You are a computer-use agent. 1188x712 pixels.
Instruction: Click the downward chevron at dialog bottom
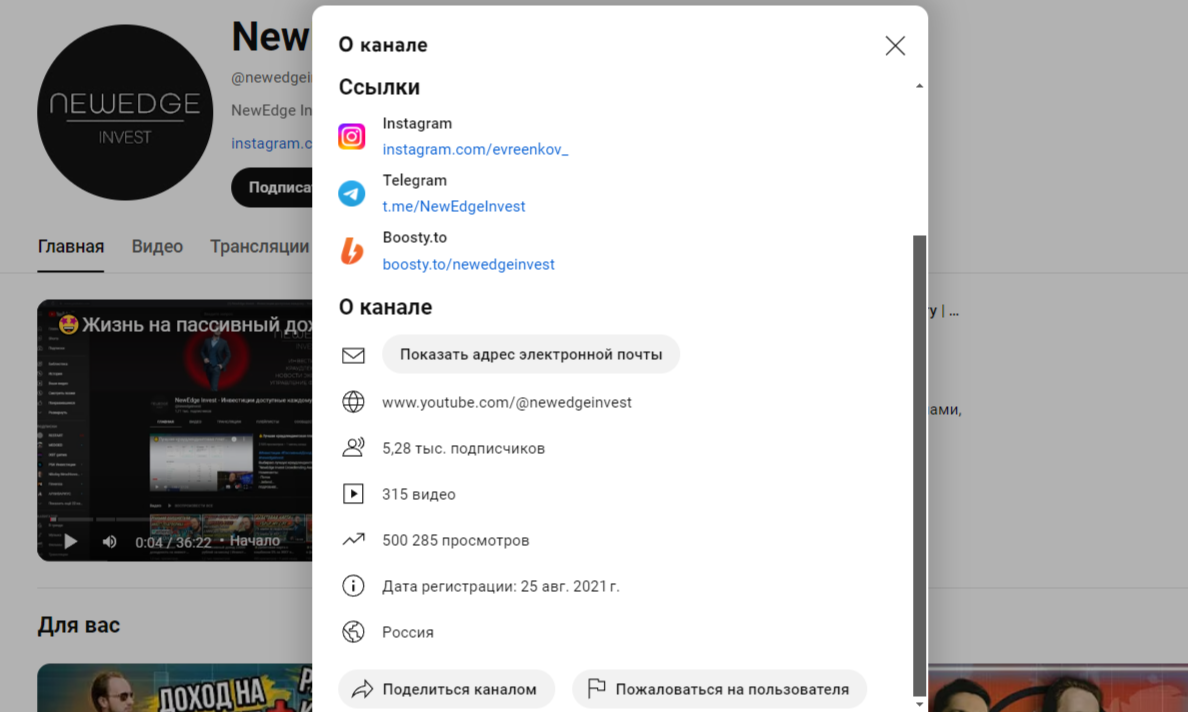918,703
